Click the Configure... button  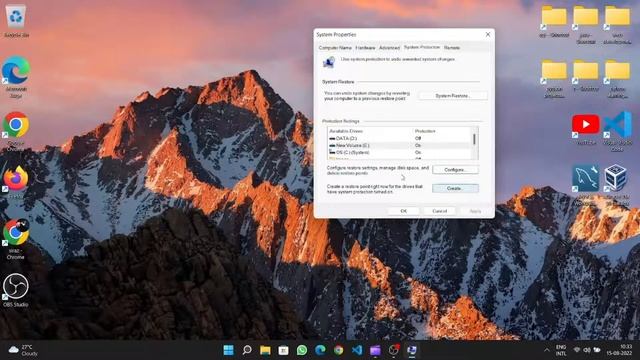coord(455,169)
